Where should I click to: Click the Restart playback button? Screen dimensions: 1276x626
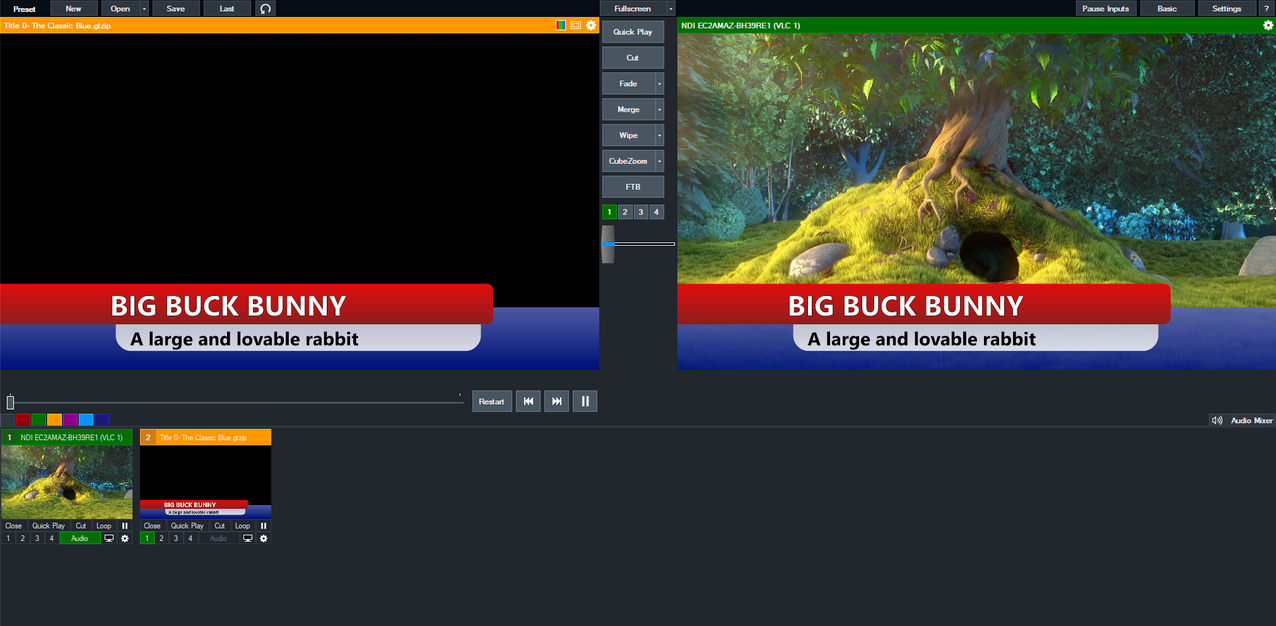pyautogui.click(x=491, y=401)
